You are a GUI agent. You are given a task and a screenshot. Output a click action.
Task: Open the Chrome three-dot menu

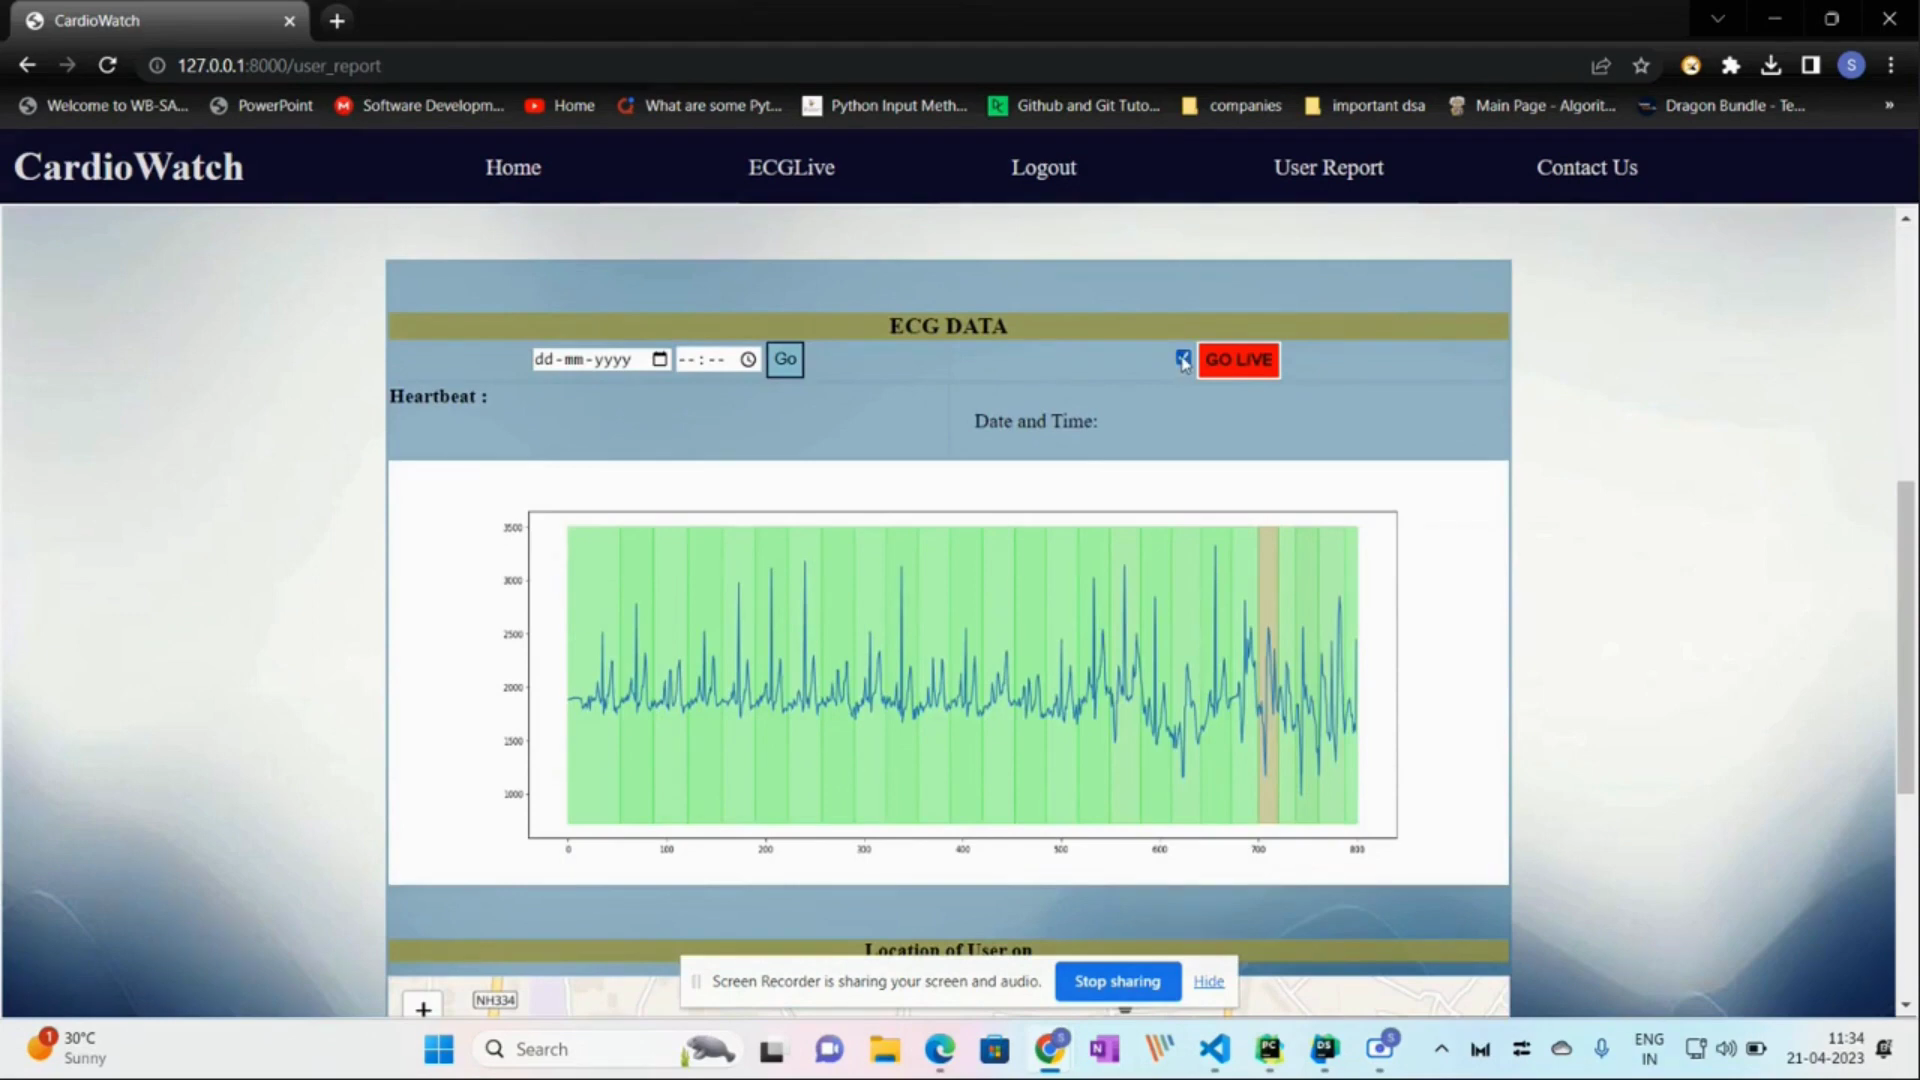[1890, 65]
